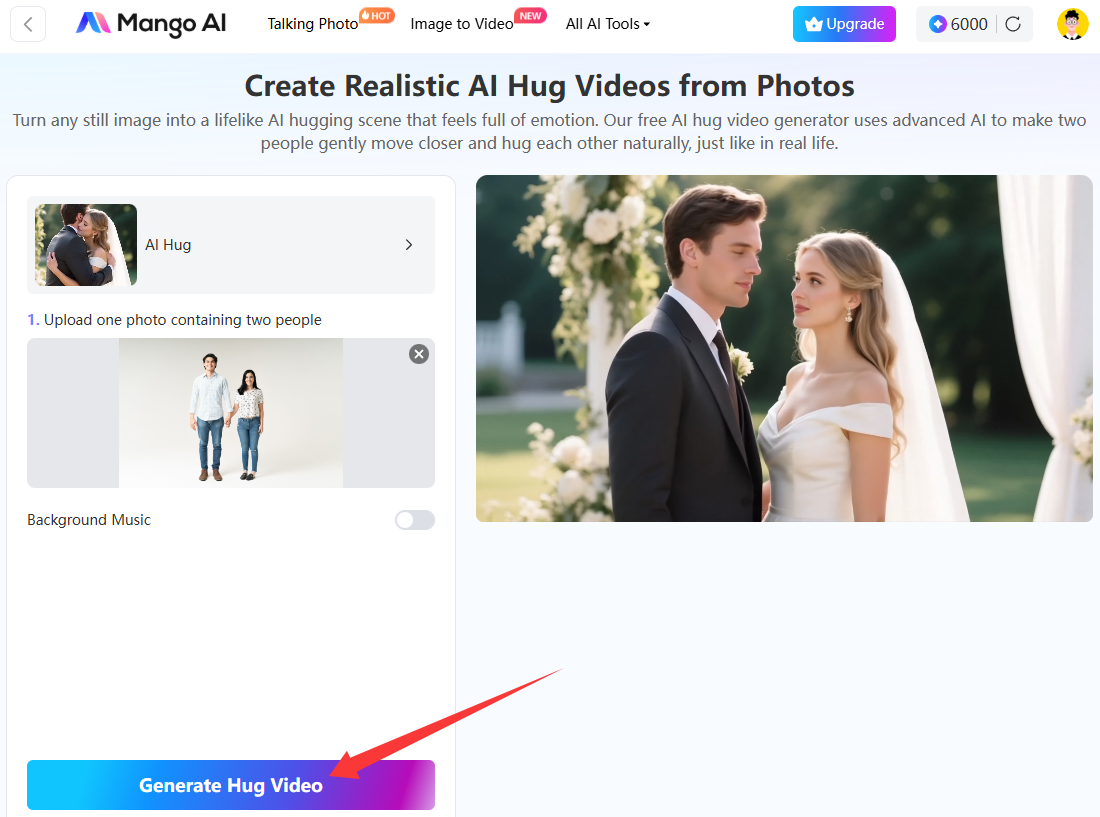Screen dimensions: 1100x817
Task: Click the Mango AI logo
Action: pos(148,24)
